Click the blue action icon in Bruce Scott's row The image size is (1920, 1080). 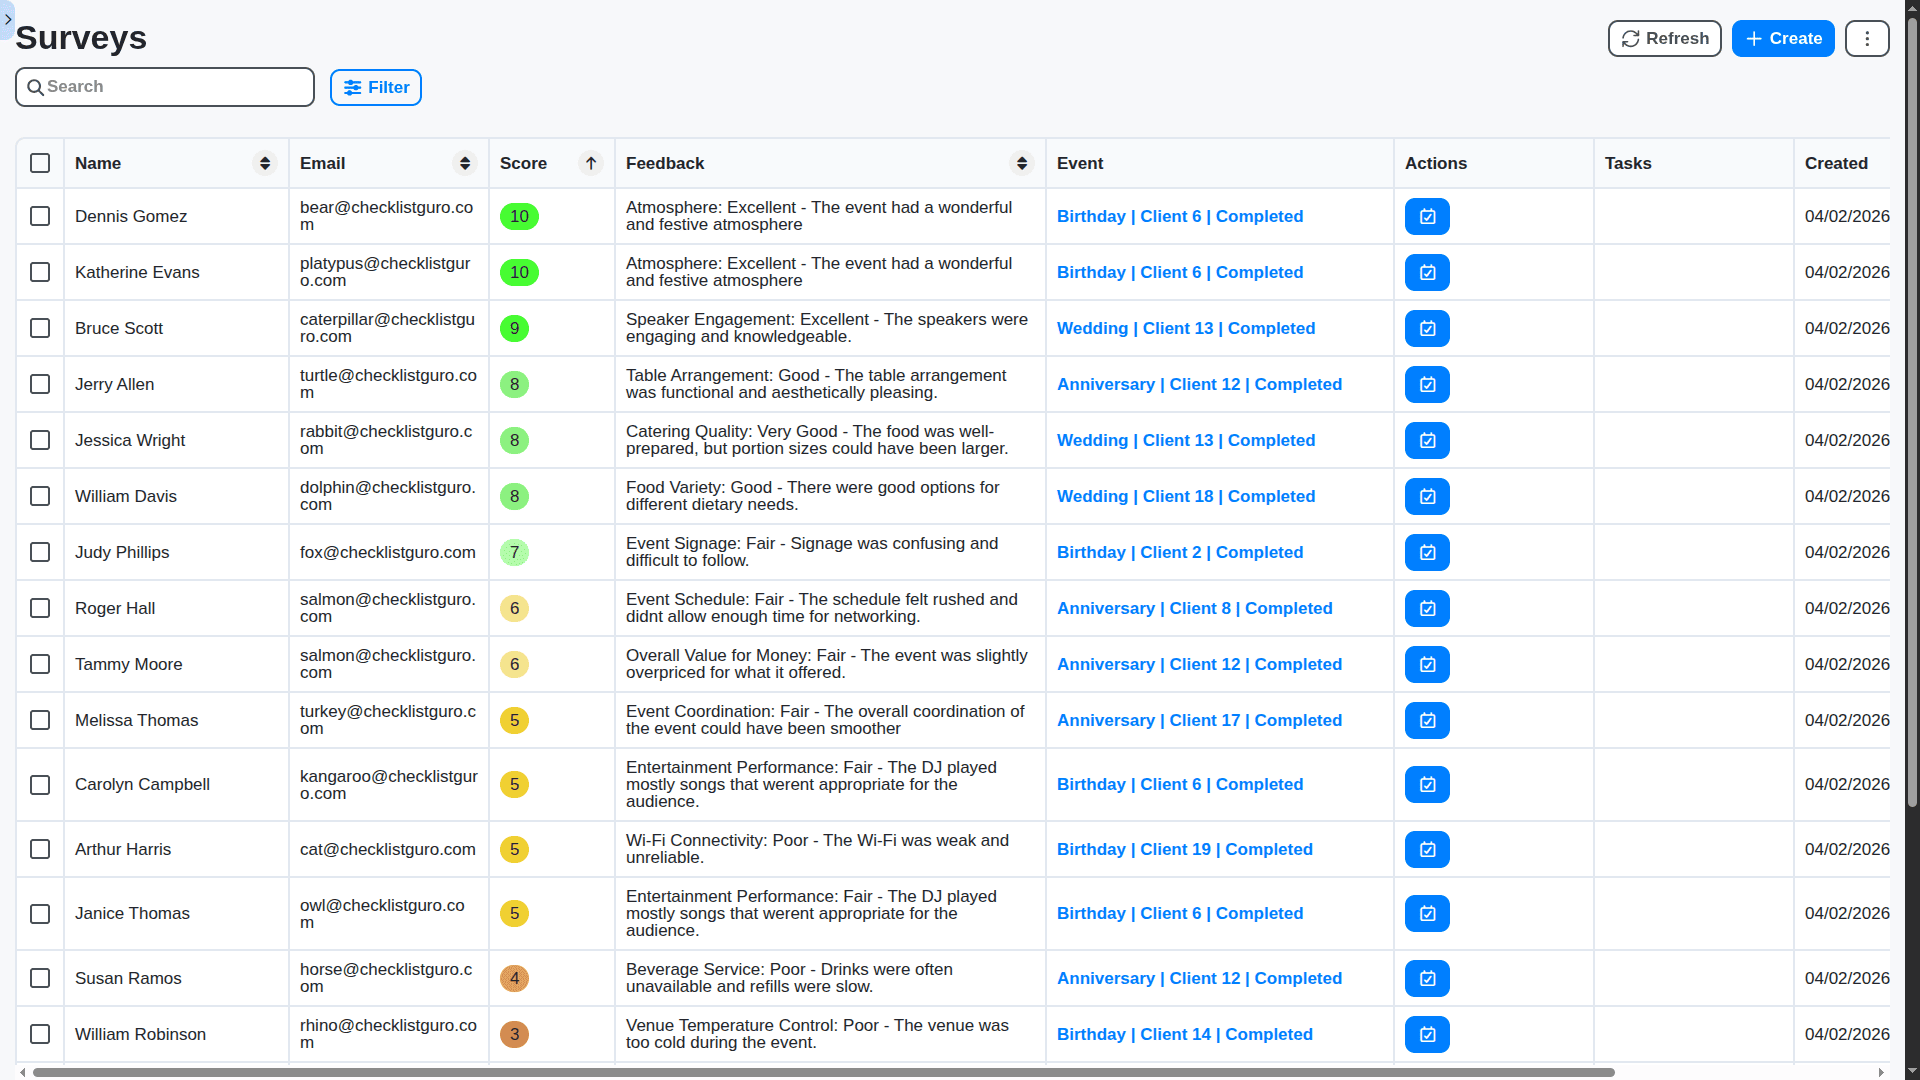(x=1427, y=328)
